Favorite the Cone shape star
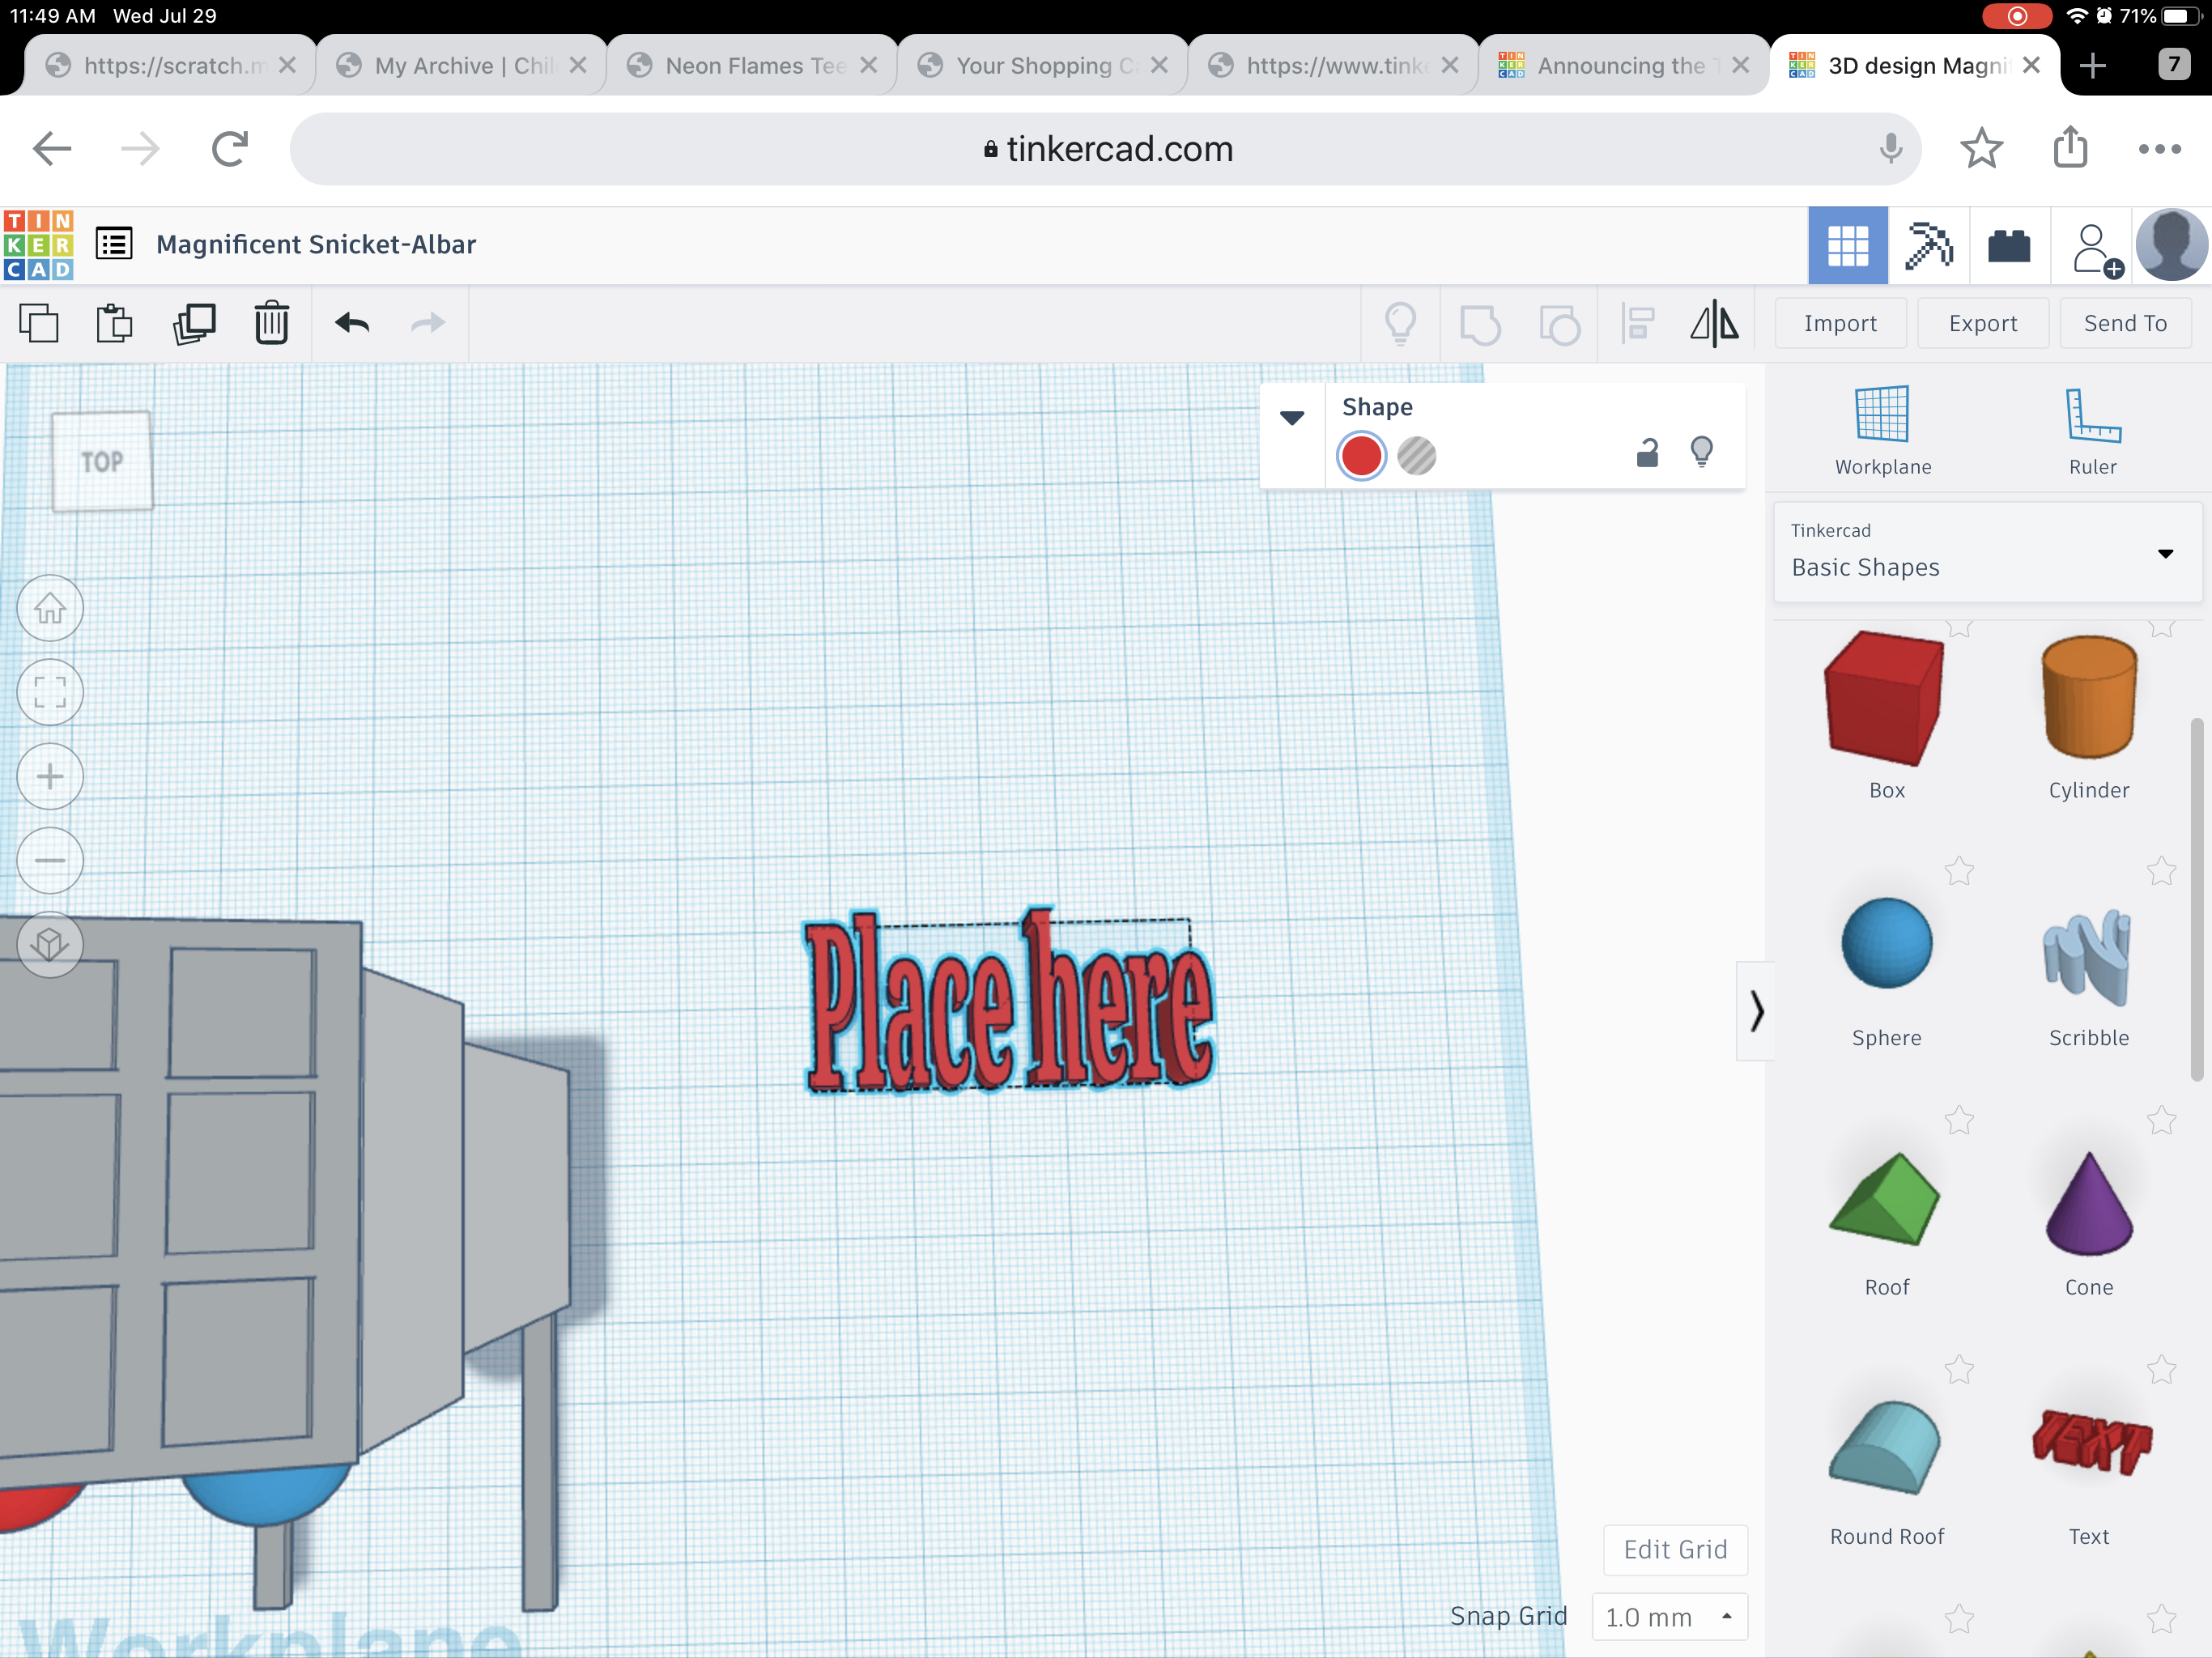Viewport: 2212px width, 1658px height. click(x=2161, y=1120)
